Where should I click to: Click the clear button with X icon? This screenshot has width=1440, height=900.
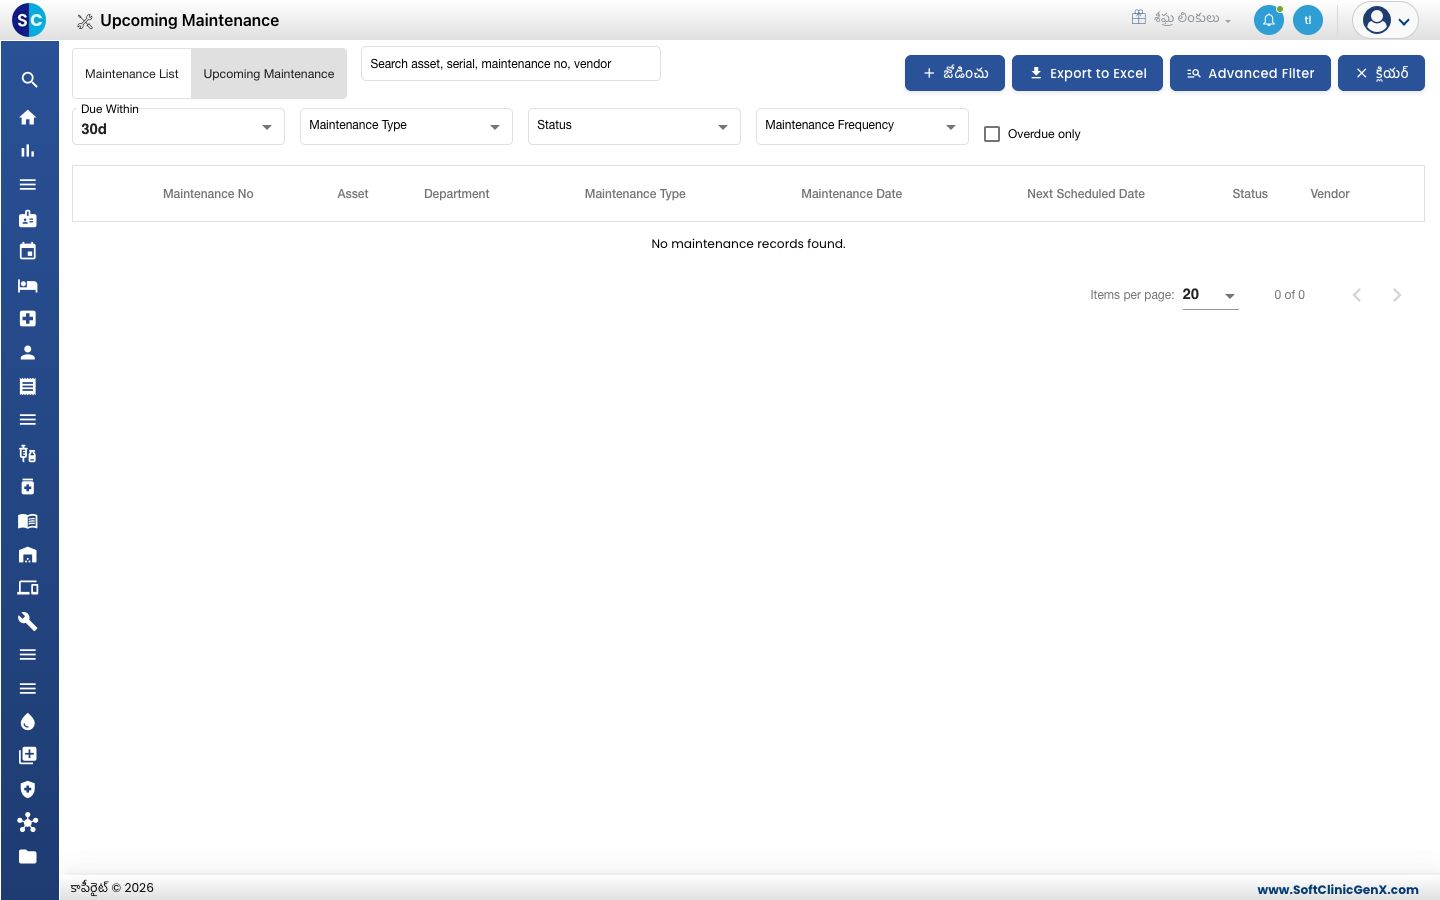(1381, 73)
